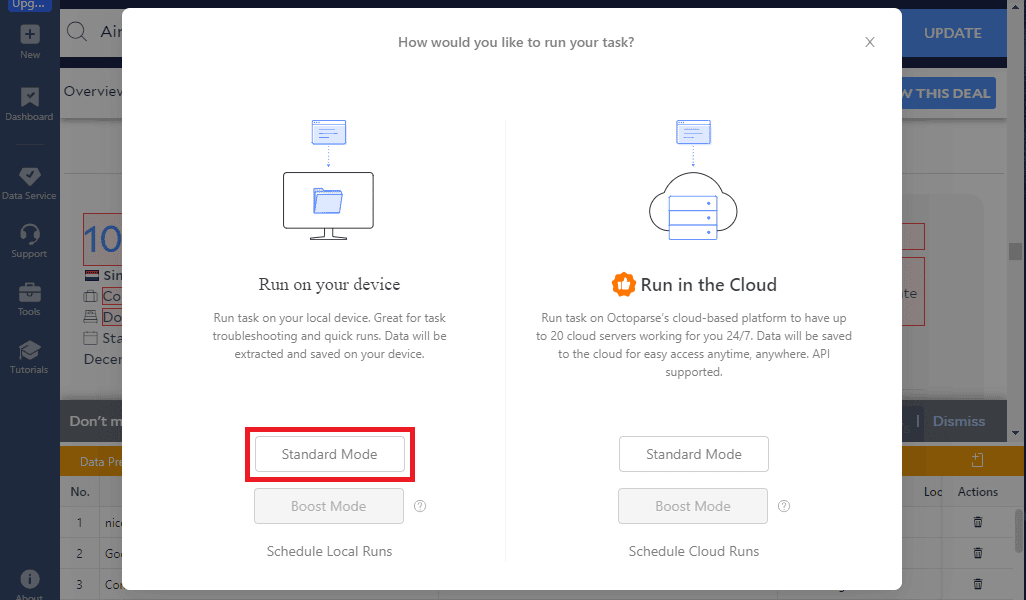Open the About info icon
The height and width of the screenshot is (600, 1026).
pos(29,579)
